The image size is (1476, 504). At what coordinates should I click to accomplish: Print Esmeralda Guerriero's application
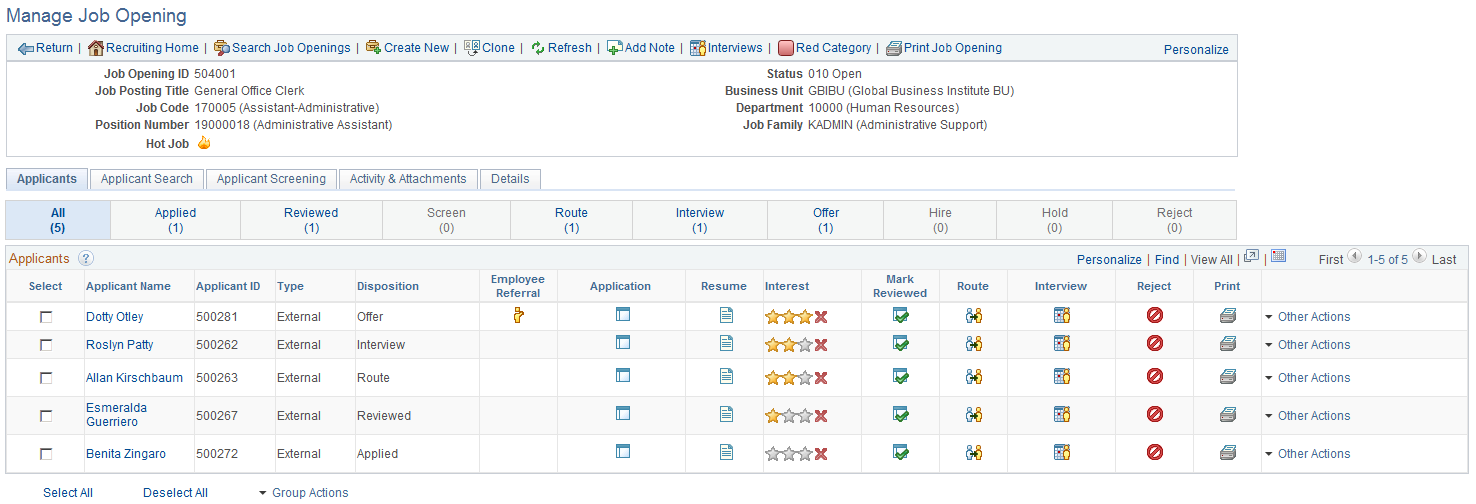point(1228,415)
